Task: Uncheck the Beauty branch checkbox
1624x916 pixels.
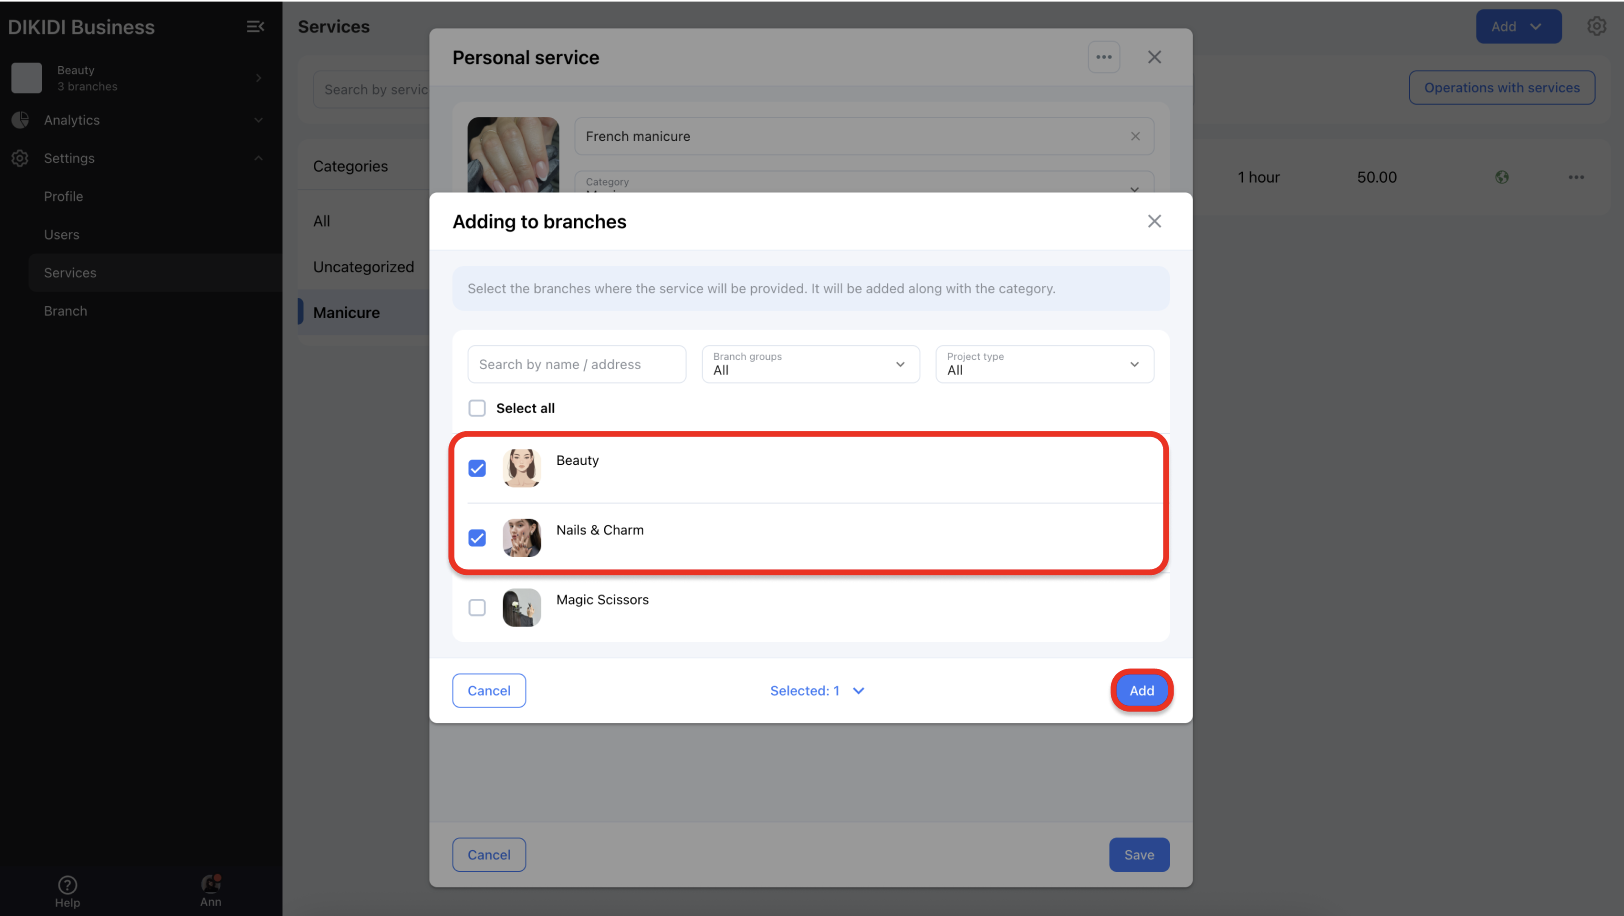Action: 477,468
